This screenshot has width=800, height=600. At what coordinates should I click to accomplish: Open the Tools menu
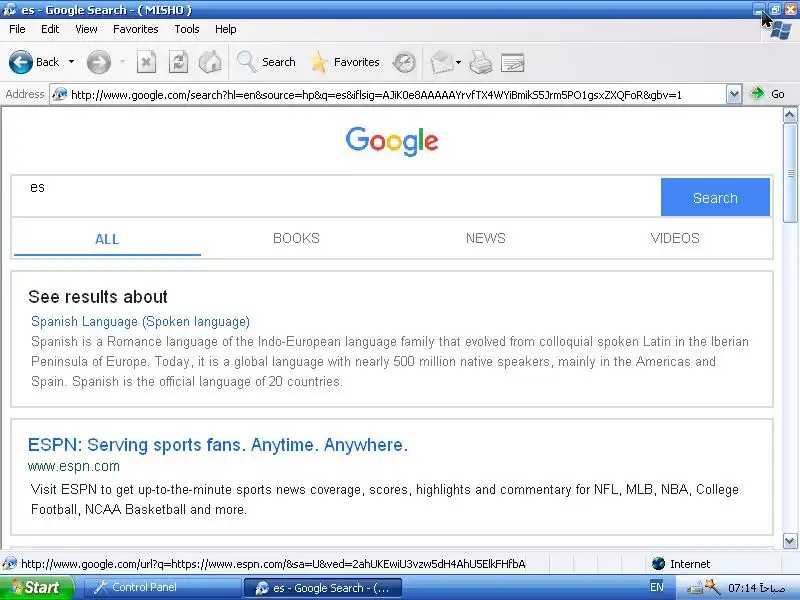pyautogui.click(x=187, y=29)
